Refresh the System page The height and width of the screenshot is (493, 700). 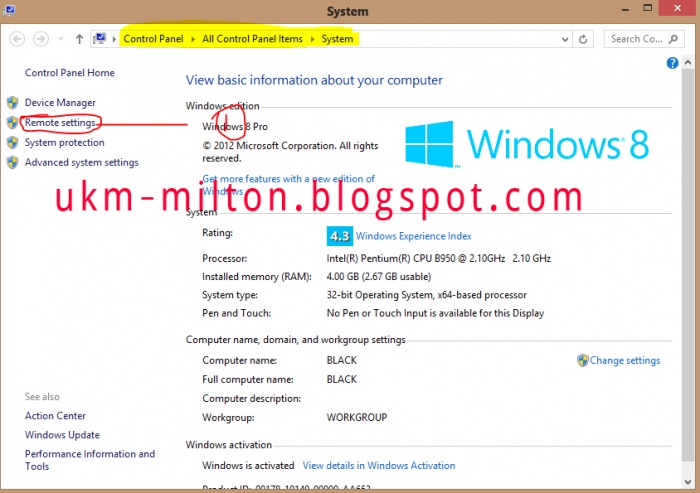(x=583, y=39)
